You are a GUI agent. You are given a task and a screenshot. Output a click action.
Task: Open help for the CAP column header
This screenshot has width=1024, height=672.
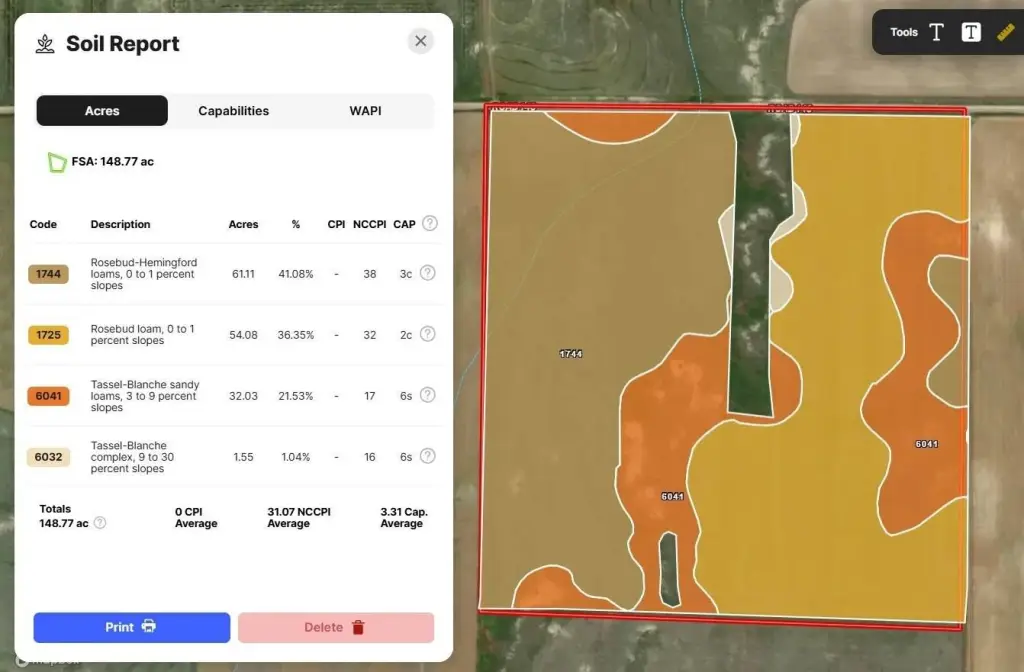[430, 223]
